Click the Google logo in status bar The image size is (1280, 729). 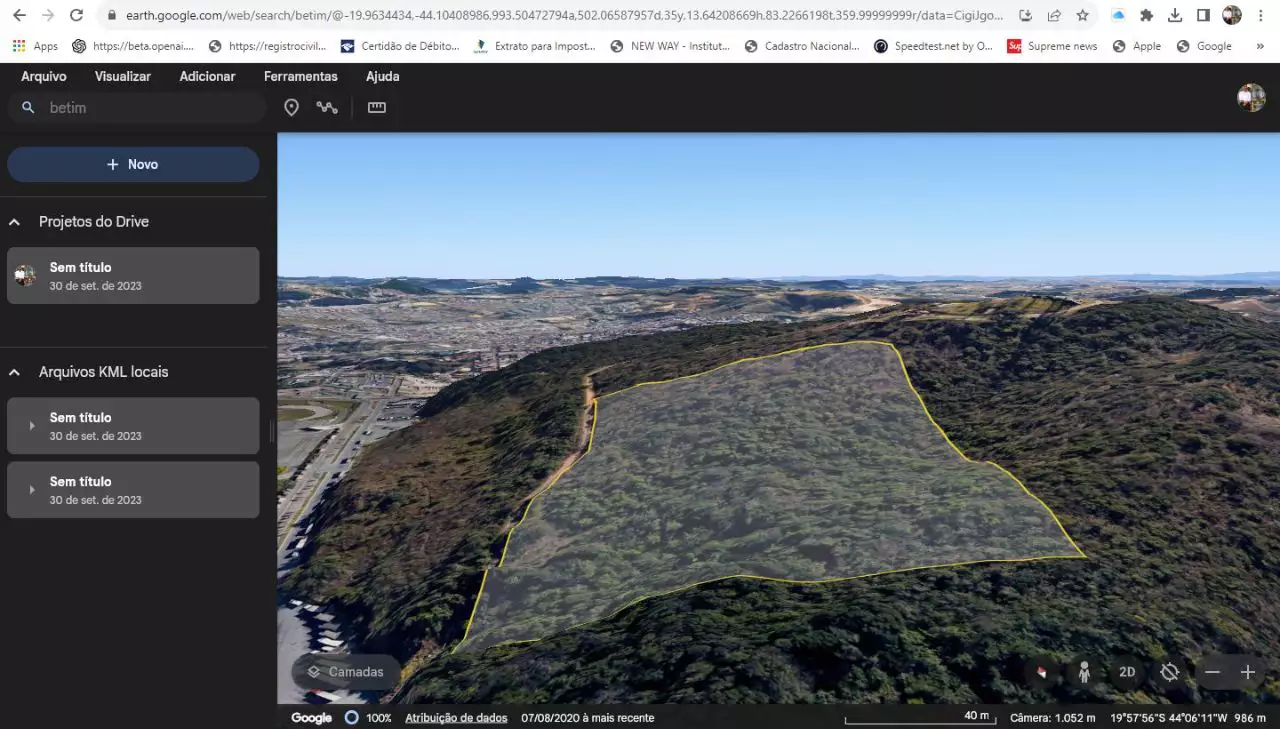pyautogui.click(x=311, y=718)
